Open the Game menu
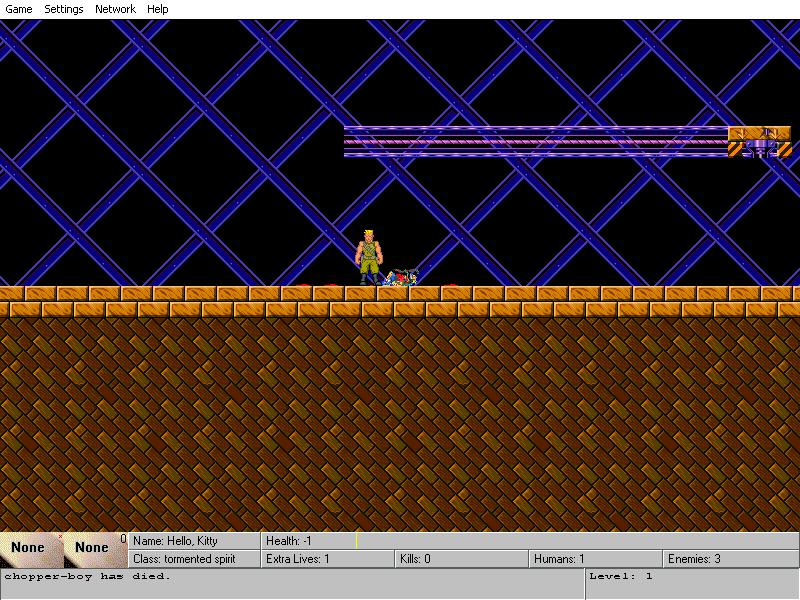Viewport: 800px width, 600px height. pyautogui.click(x=19, y=9)
